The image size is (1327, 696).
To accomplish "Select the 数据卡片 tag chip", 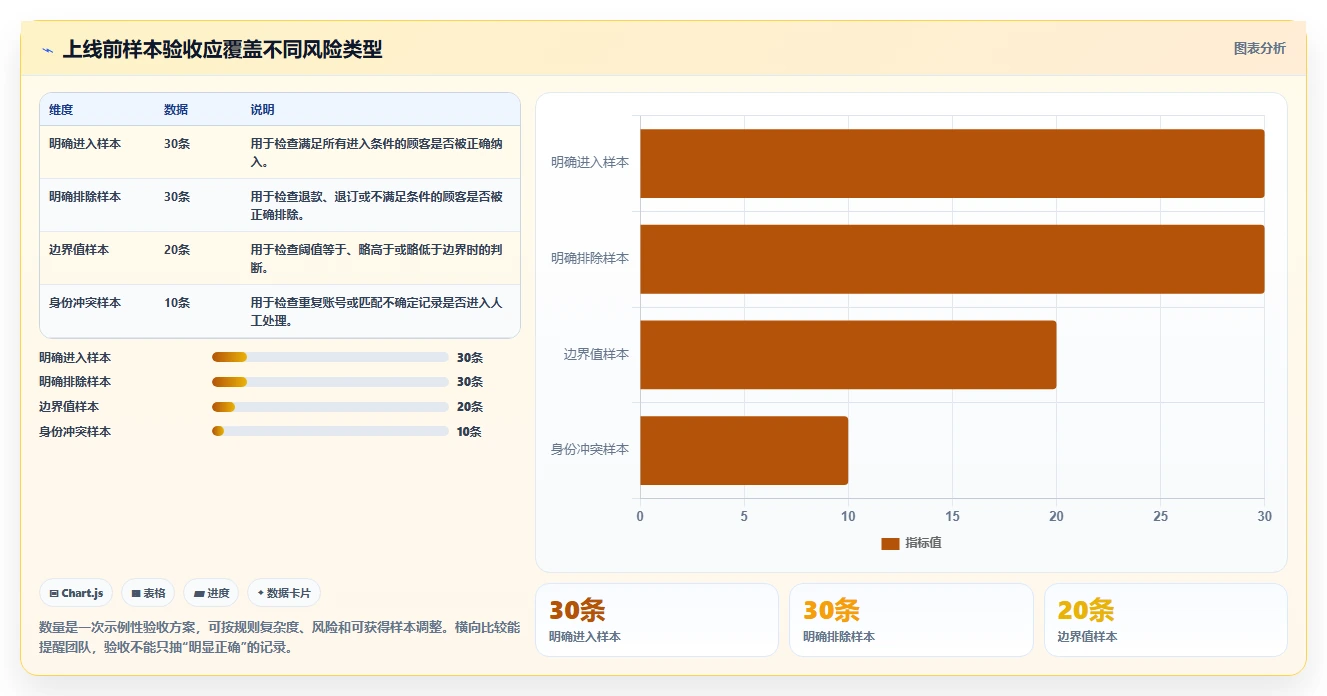I will (x=284, y=593).
